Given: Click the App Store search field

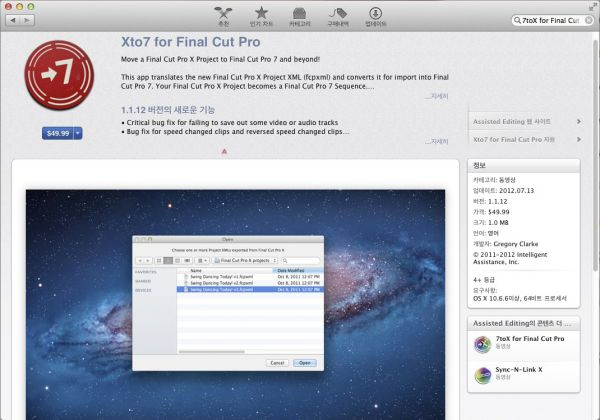Looking at the screenshot, I should click(551, 20).
